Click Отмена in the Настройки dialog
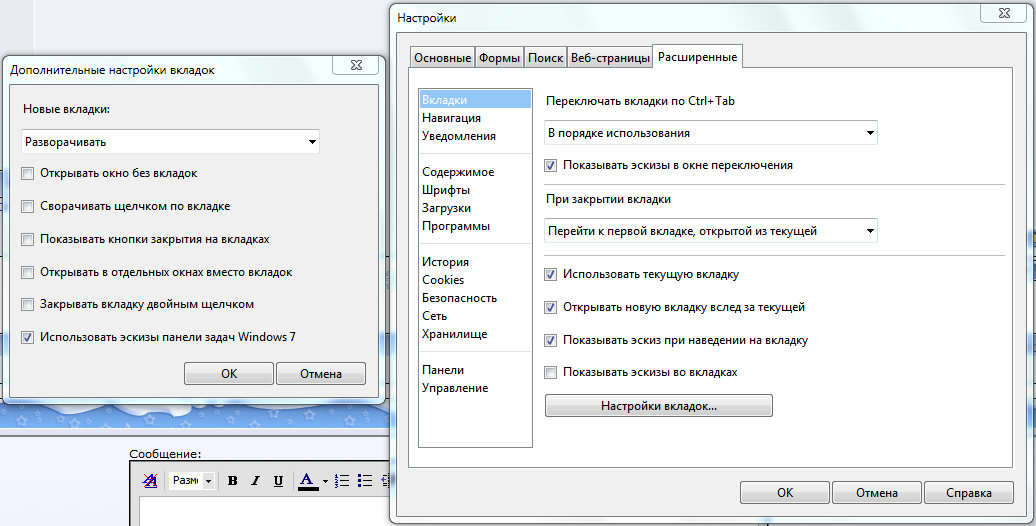Viewport: 1036px width, 526px height. [877, 492]
